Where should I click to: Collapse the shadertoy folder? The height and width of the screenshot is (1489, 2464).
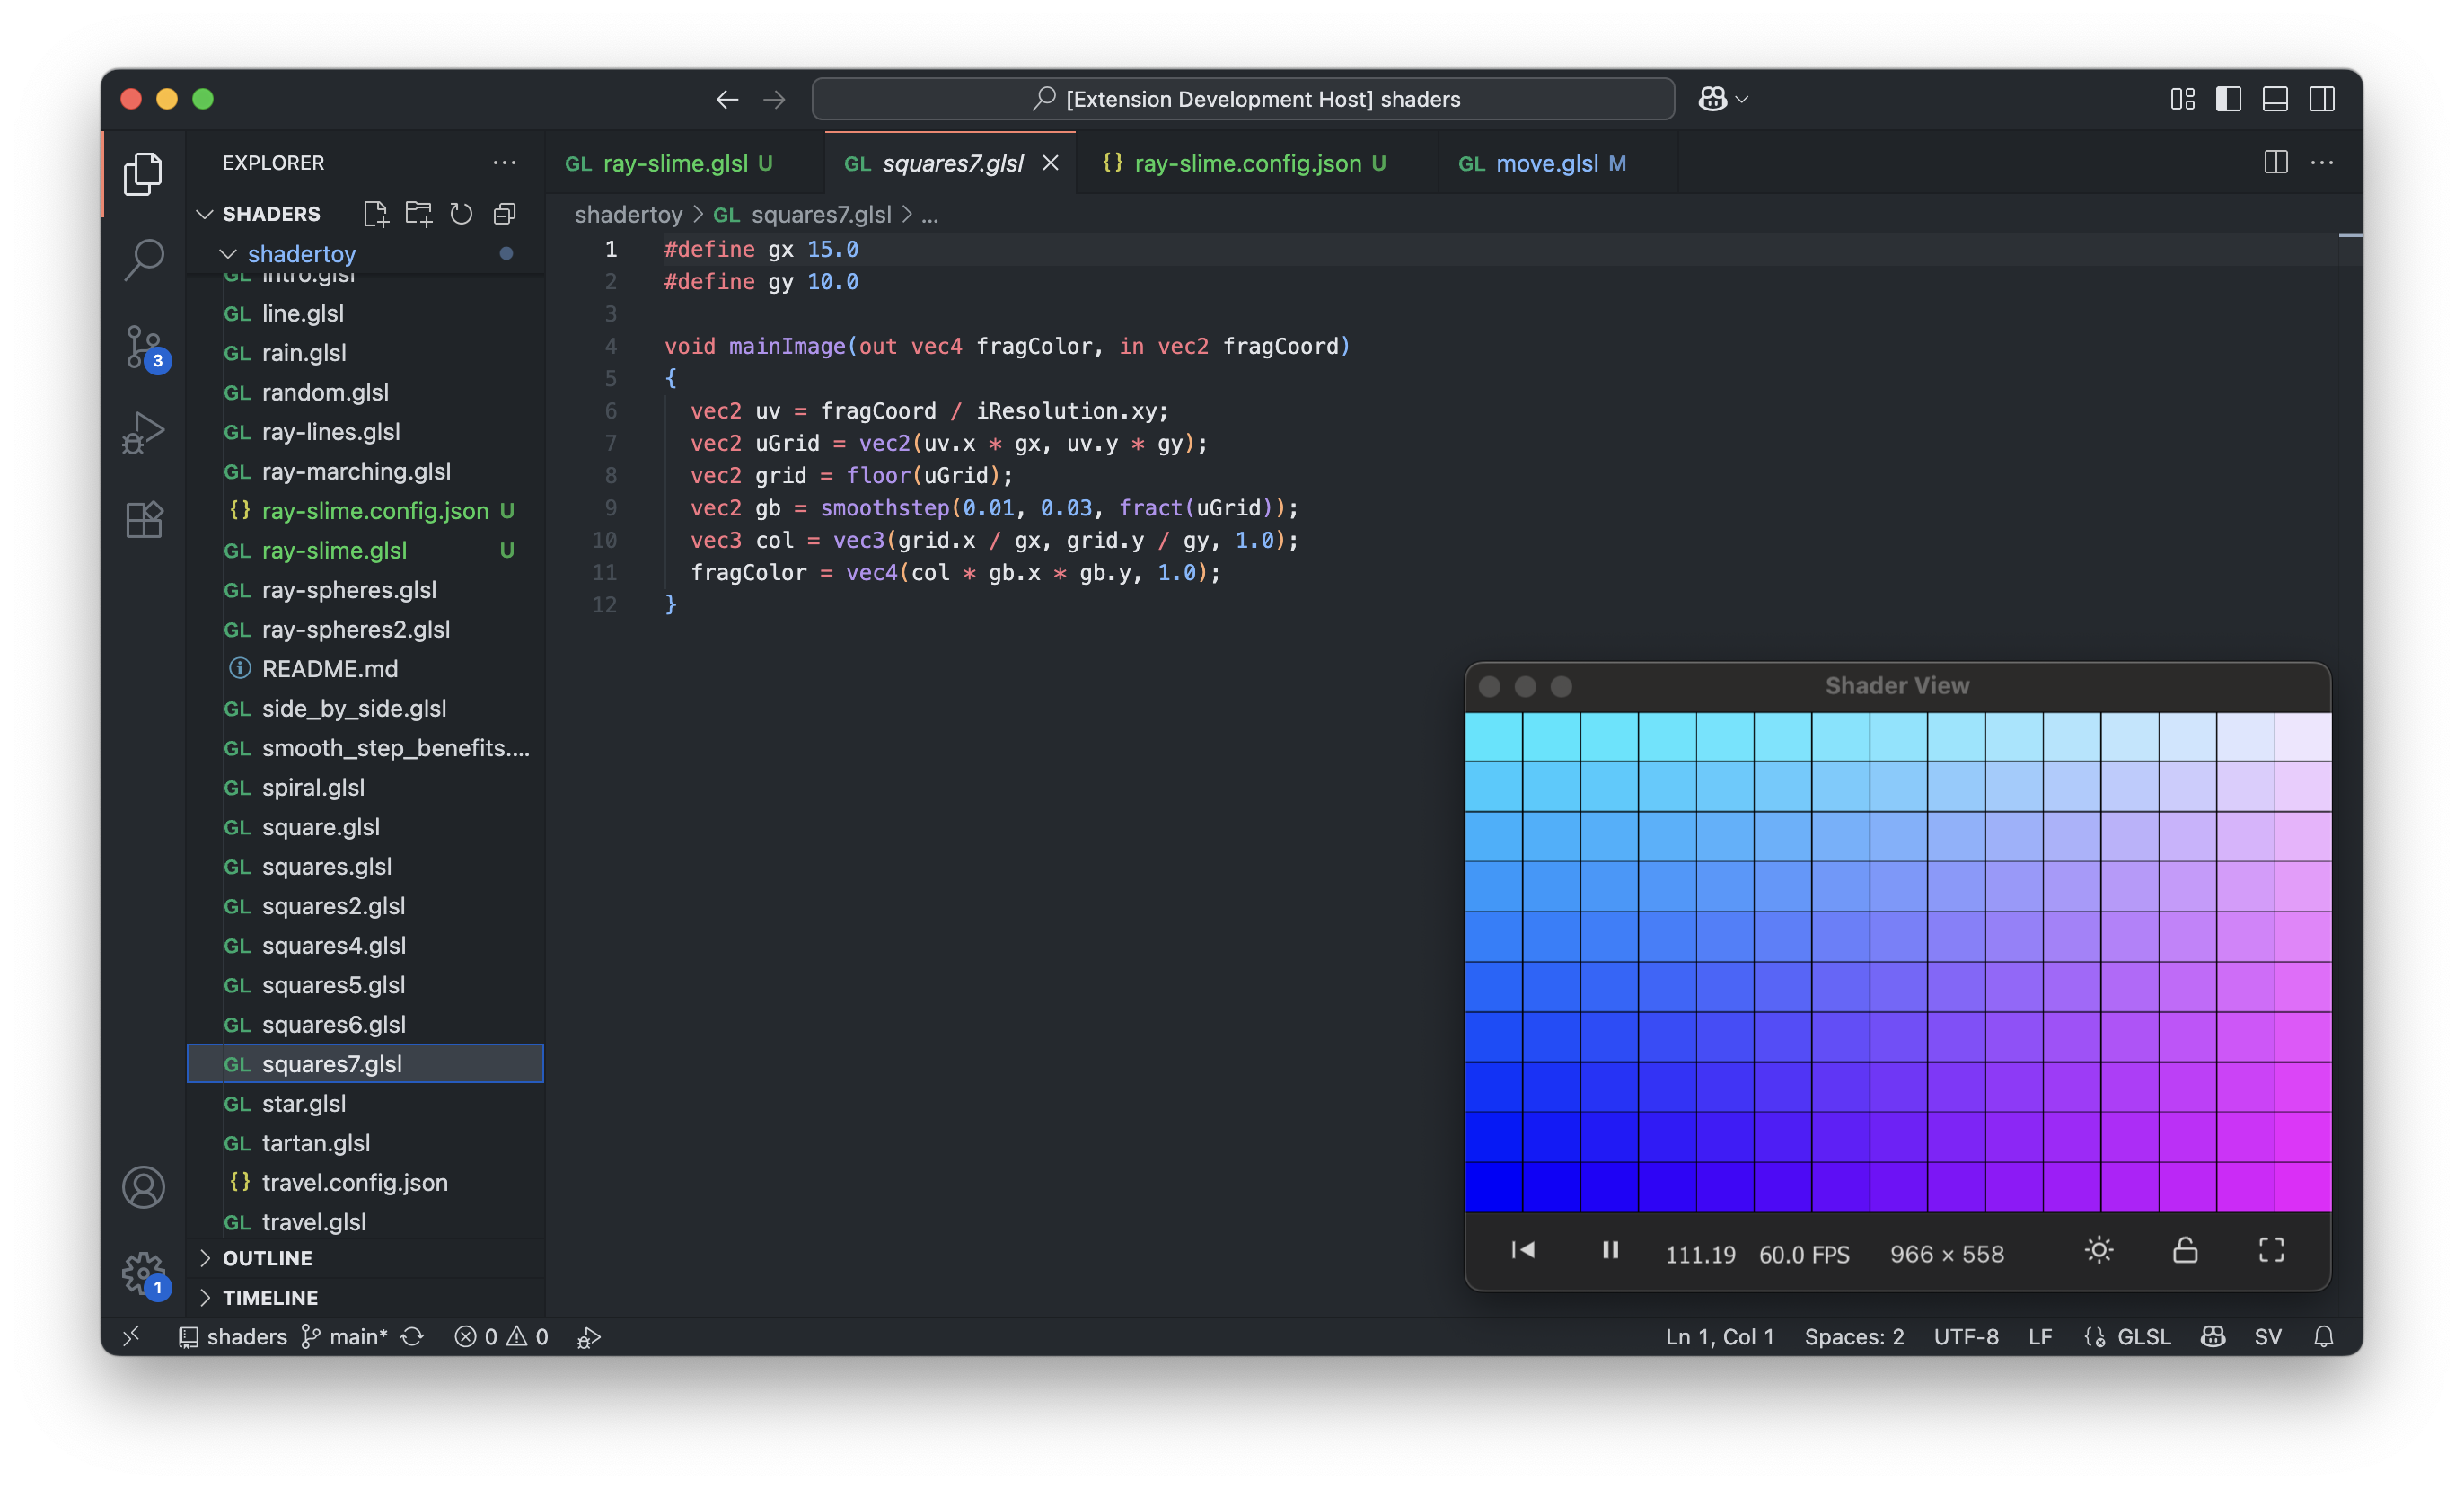(x=301, y=254)
